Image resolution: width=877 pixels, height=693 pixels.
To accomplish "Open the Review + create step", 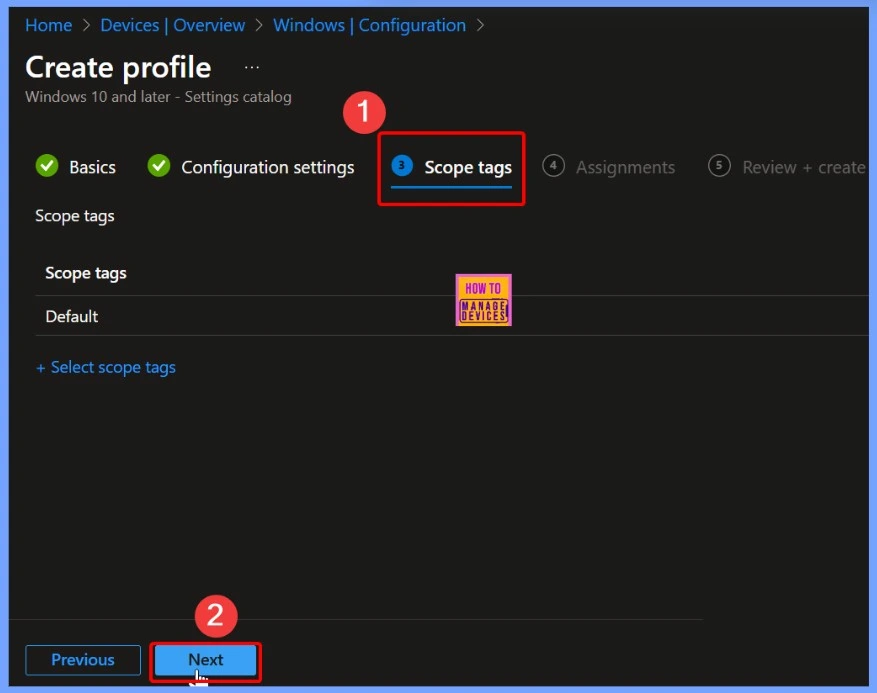I will pos(803,167).
